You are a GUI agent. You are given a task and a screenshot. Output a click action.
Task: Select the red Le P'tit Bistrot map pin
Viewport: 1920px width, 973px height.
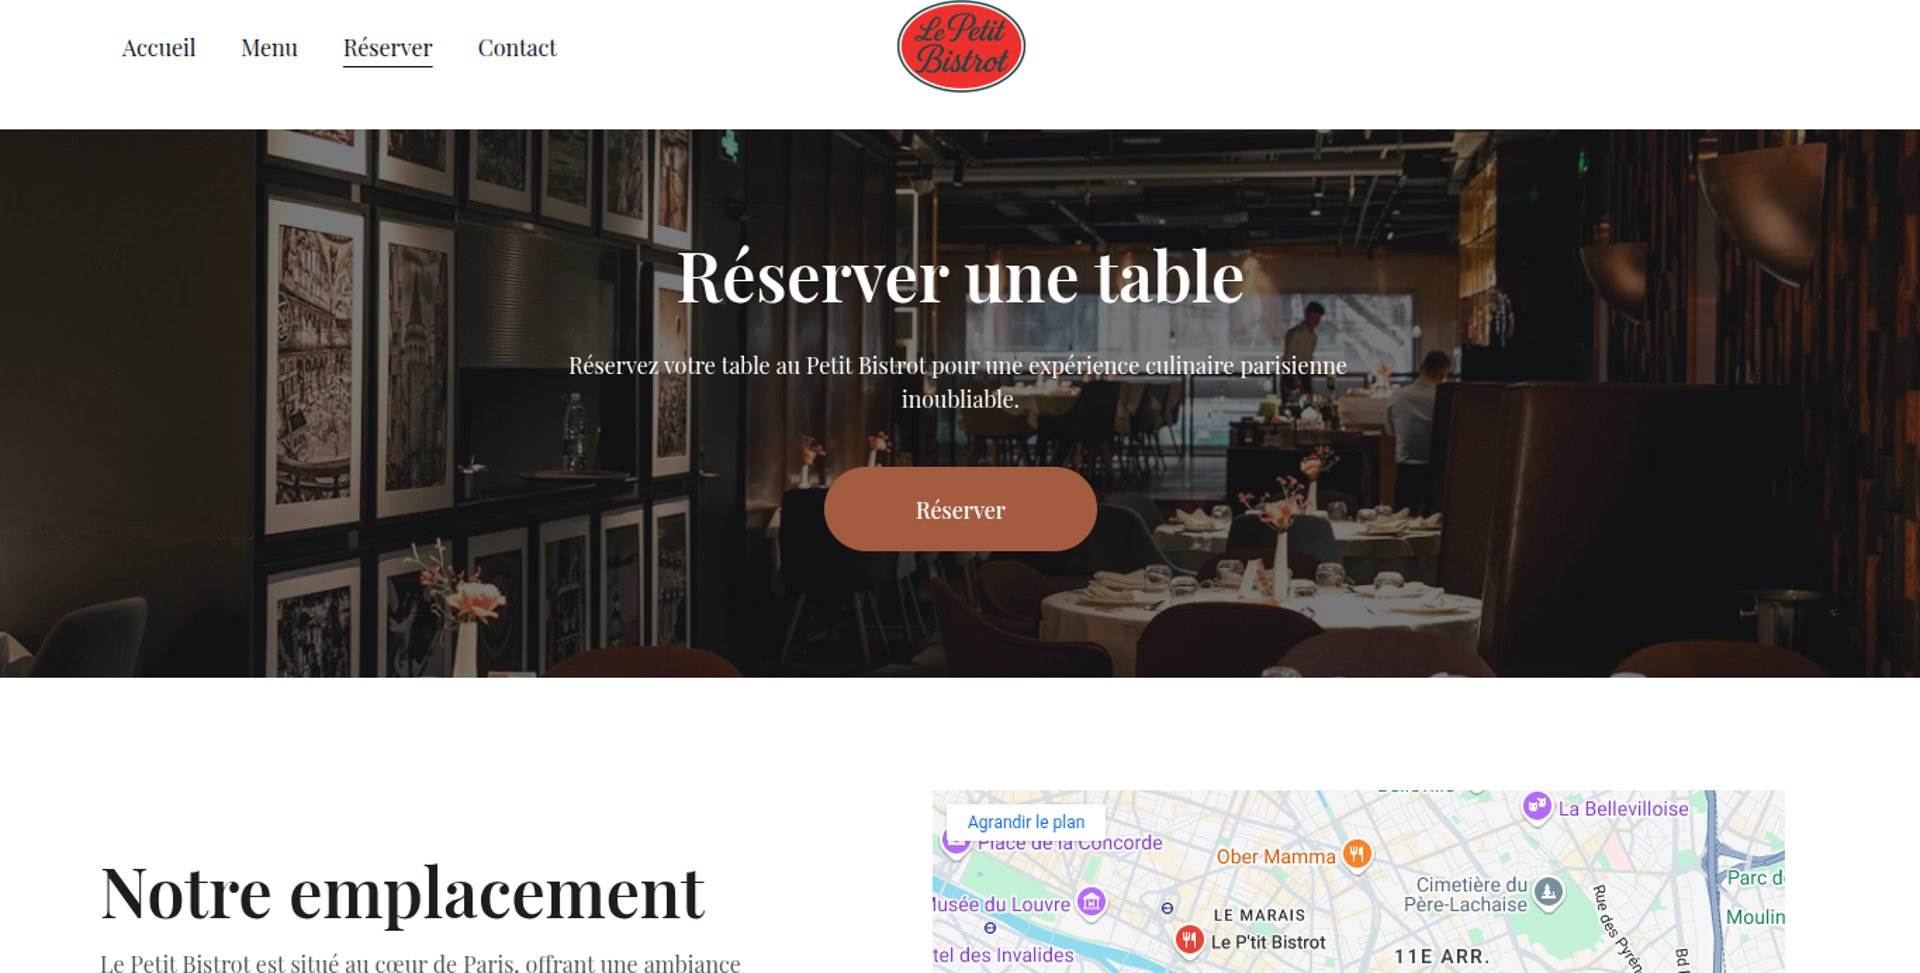point(1189,940)
